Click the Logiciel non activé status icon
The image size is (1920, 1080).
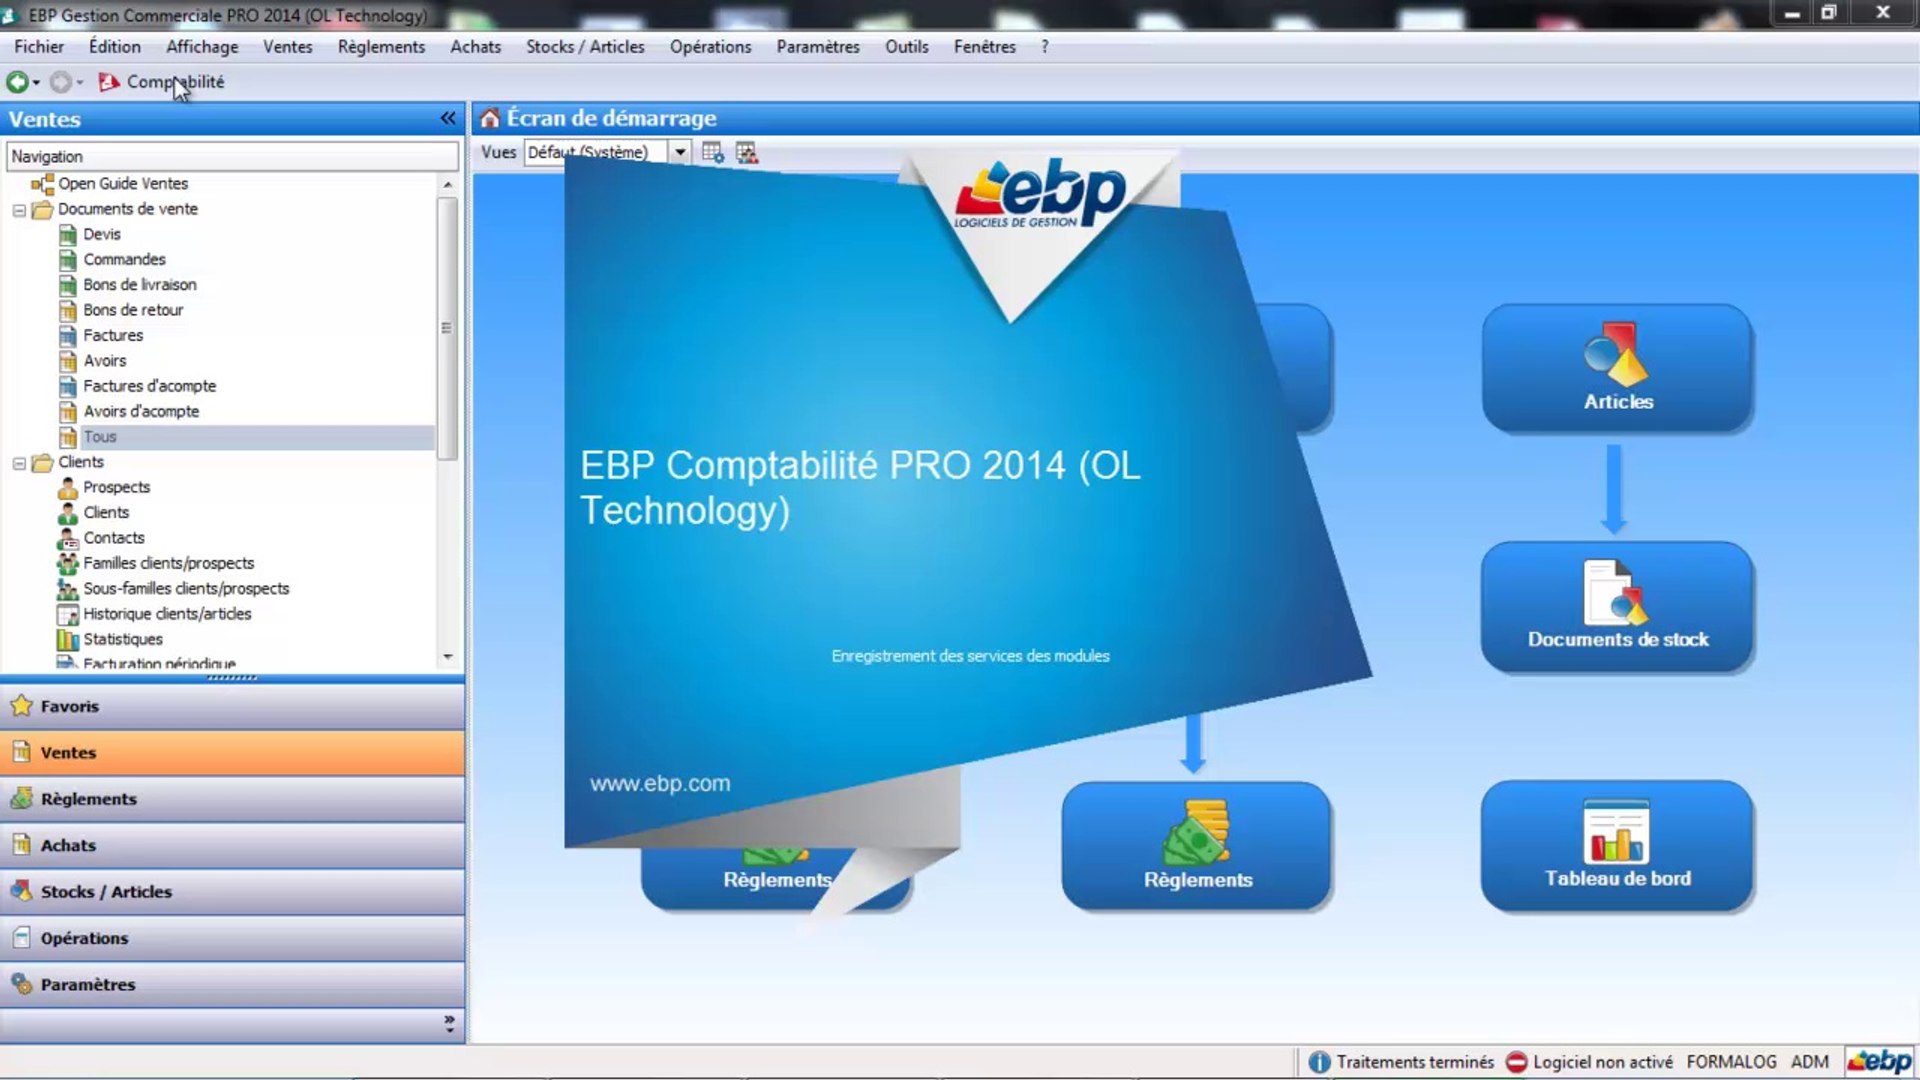click(1516, 1062)
